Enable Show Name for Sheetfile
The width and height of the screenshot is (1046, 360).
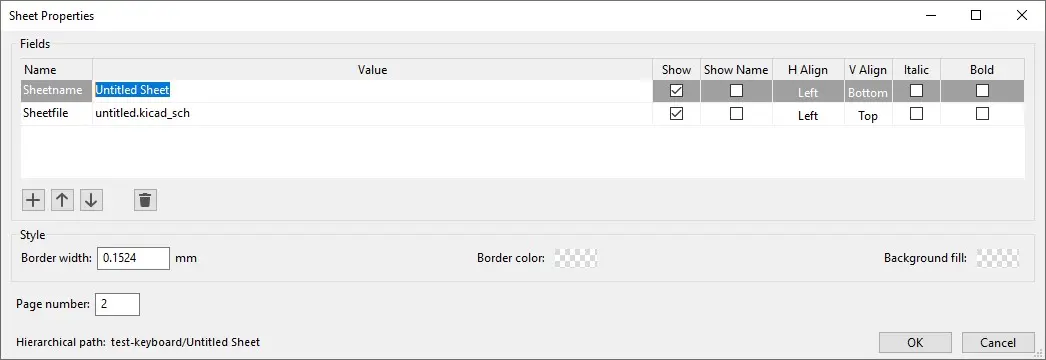coord(736,114)
